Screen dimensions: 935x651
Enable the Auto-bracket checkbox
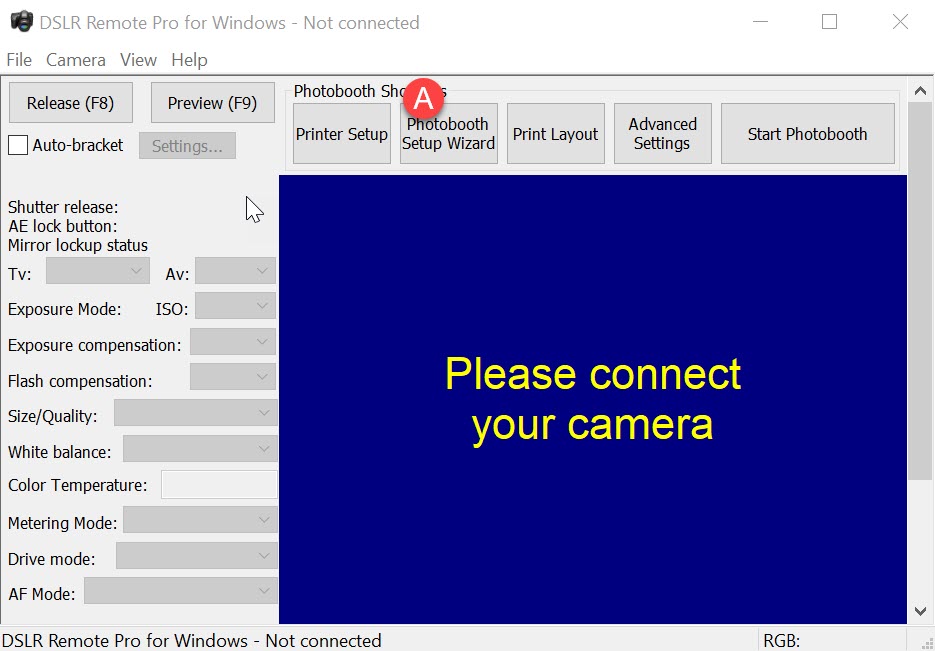coord(18,145)
